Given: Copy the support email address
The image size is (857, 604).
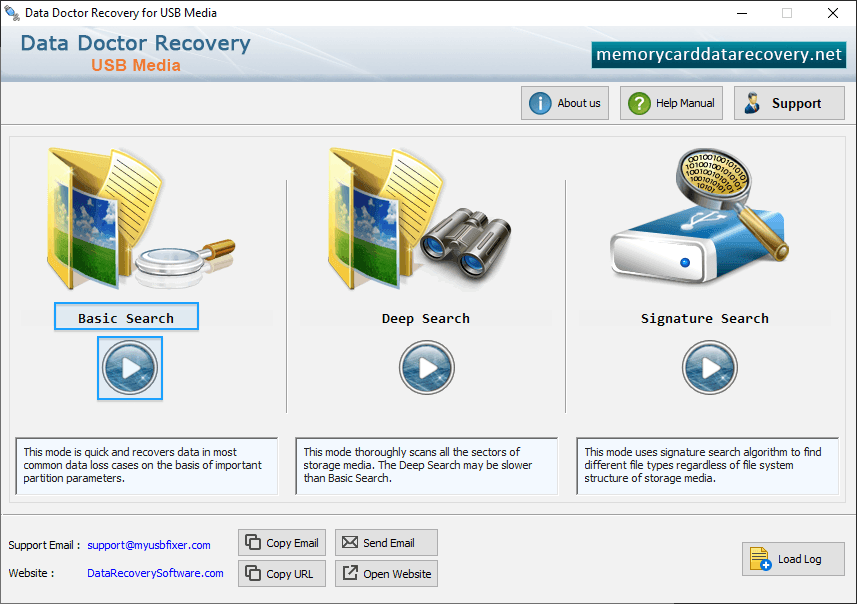Looking at the screenshot, I should 282,543.
